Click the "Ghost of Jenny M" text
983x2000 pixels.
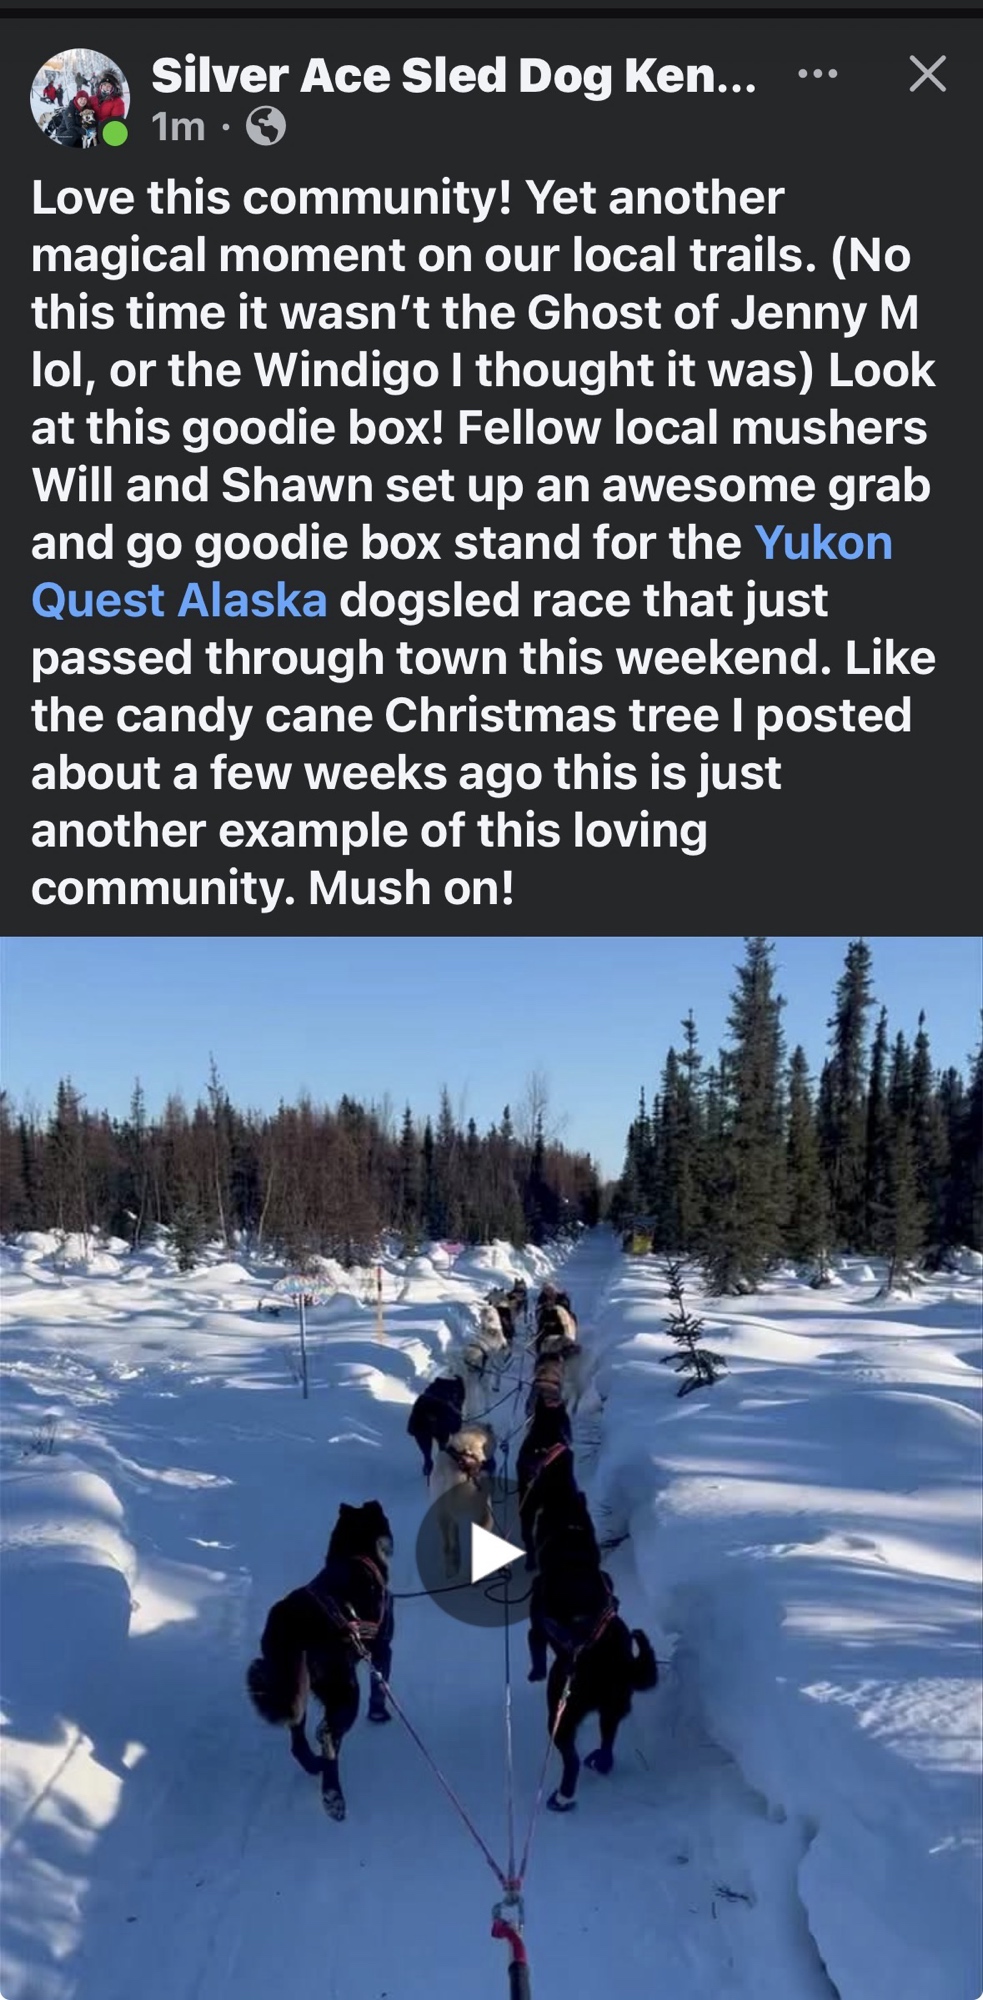[722, 313]
